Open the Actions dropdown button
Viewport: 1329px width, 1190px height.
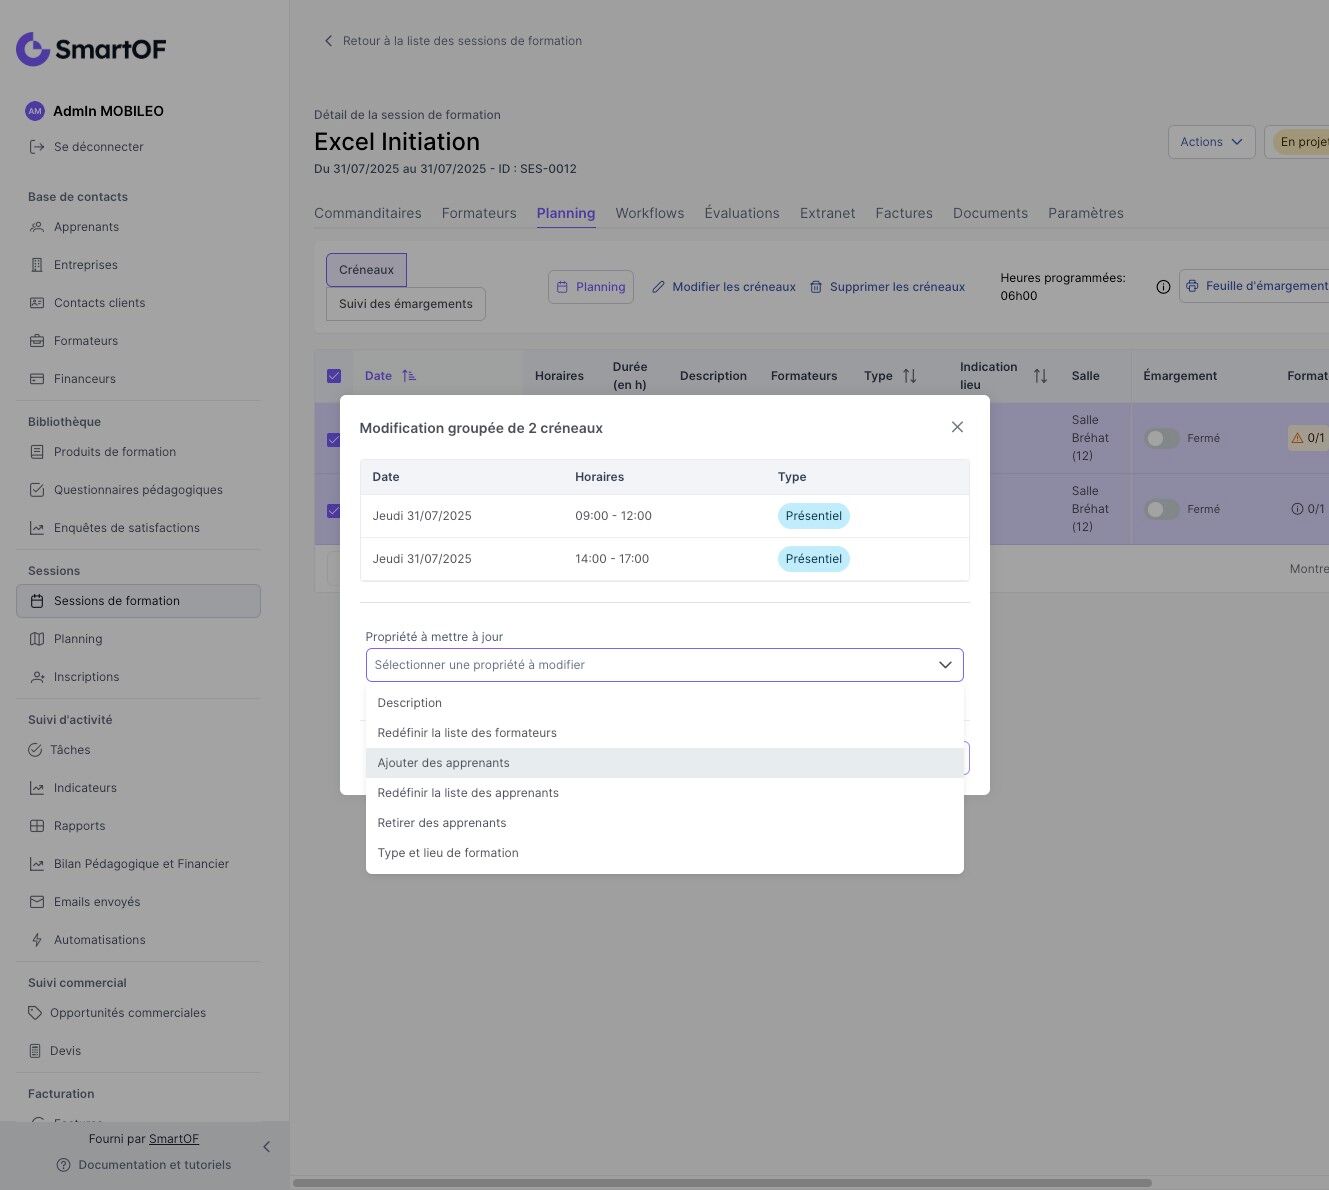[1211, 142]
